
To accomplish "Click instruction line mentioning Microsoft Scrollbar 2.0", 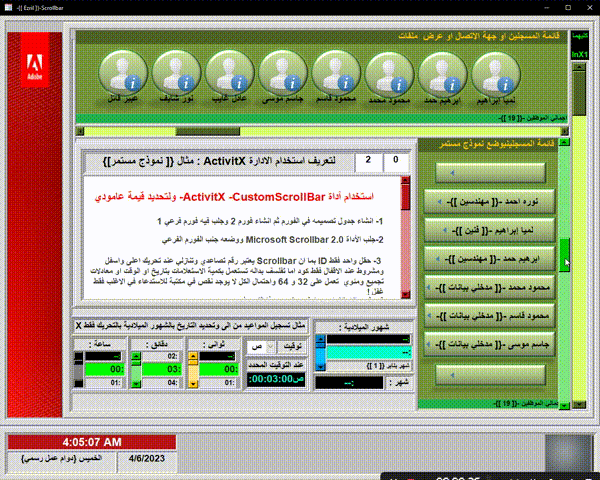I will [x=272, y=240].
